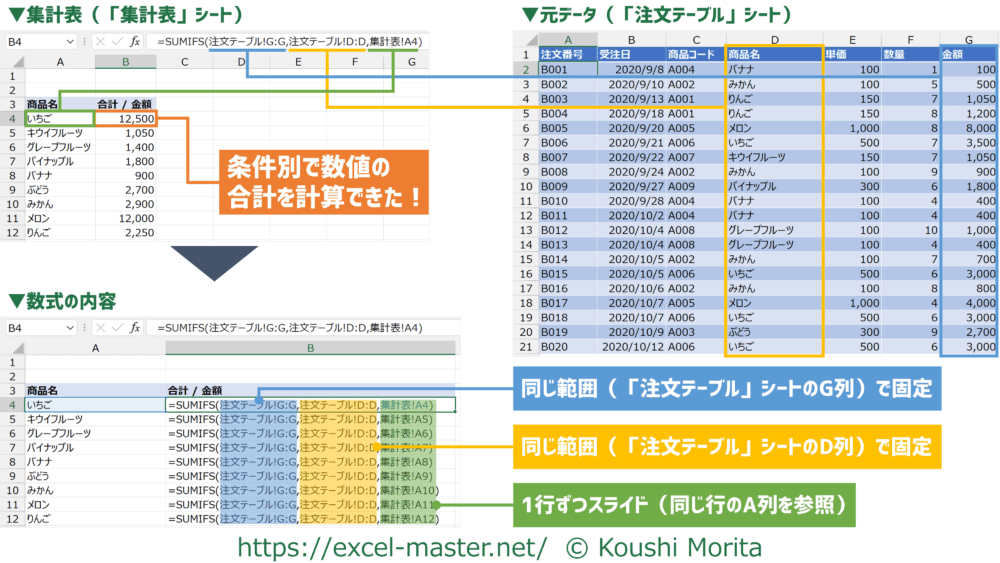Click the enter checkmark in lower formula bar
This screenshot has width=1000, height=563.
tap(116, 327)
